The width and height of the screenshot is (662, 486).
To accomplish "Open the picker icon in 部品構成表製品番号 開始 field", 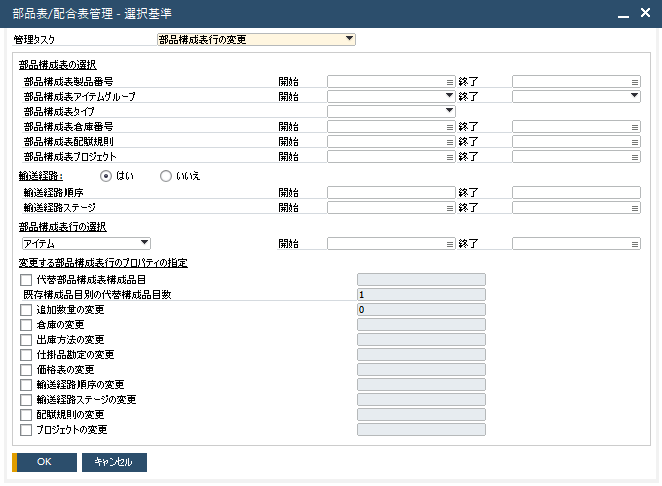I will click(x=450, y=82).
